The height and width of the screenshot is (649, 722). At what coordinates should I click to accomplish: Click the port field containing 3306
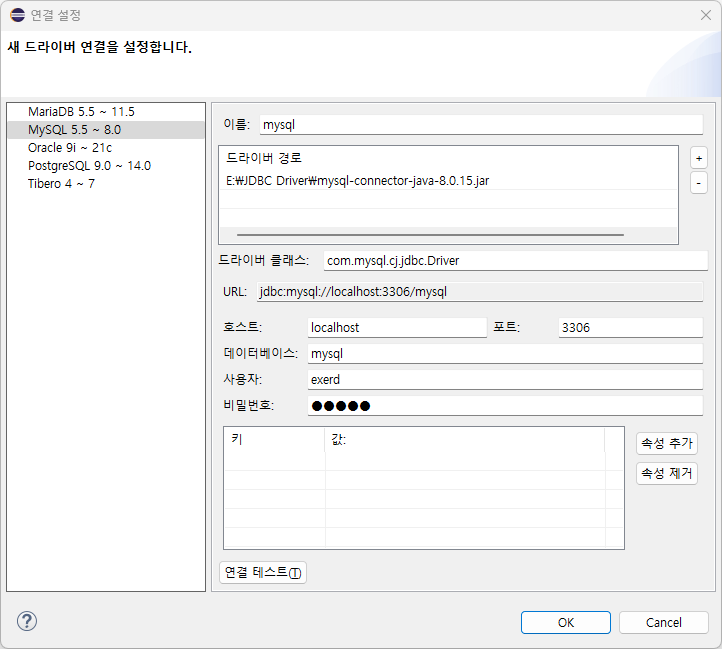coord(630,327)
